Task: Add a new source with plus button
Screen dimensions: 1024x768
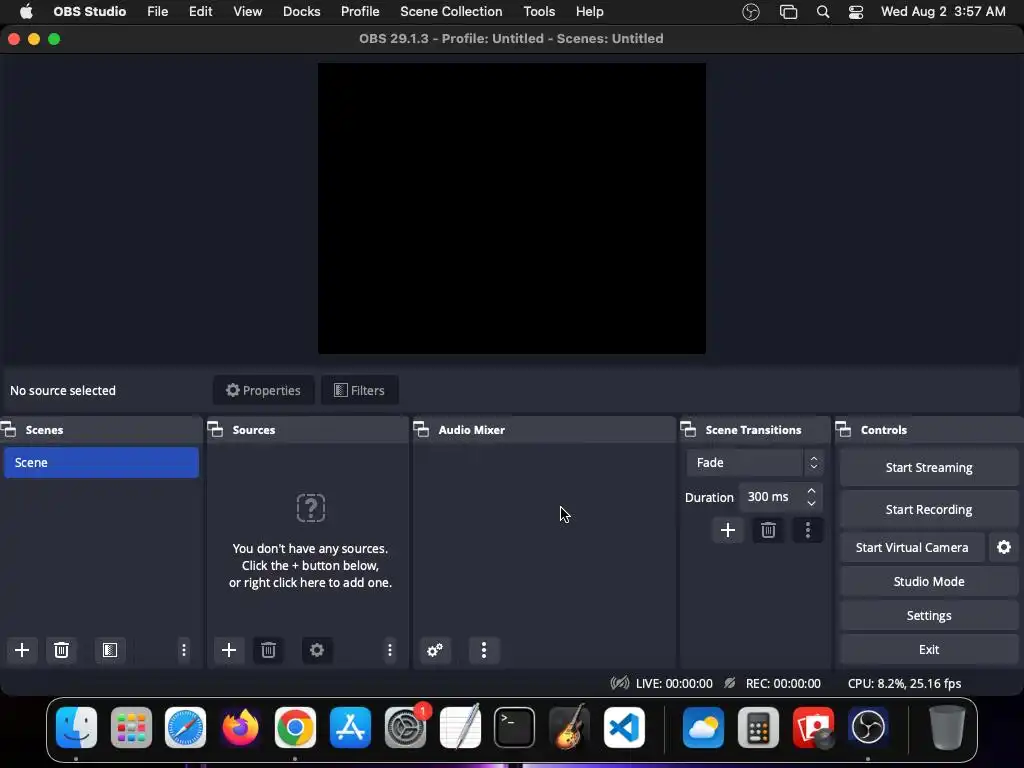Action: 229,650
